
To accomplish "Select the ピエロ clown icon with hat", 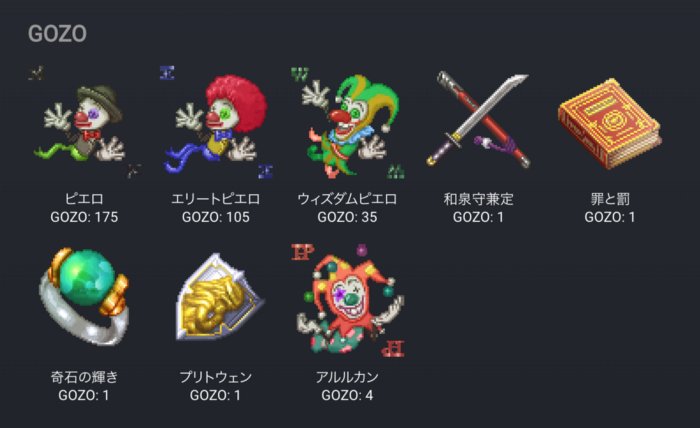I will [84, 123].
